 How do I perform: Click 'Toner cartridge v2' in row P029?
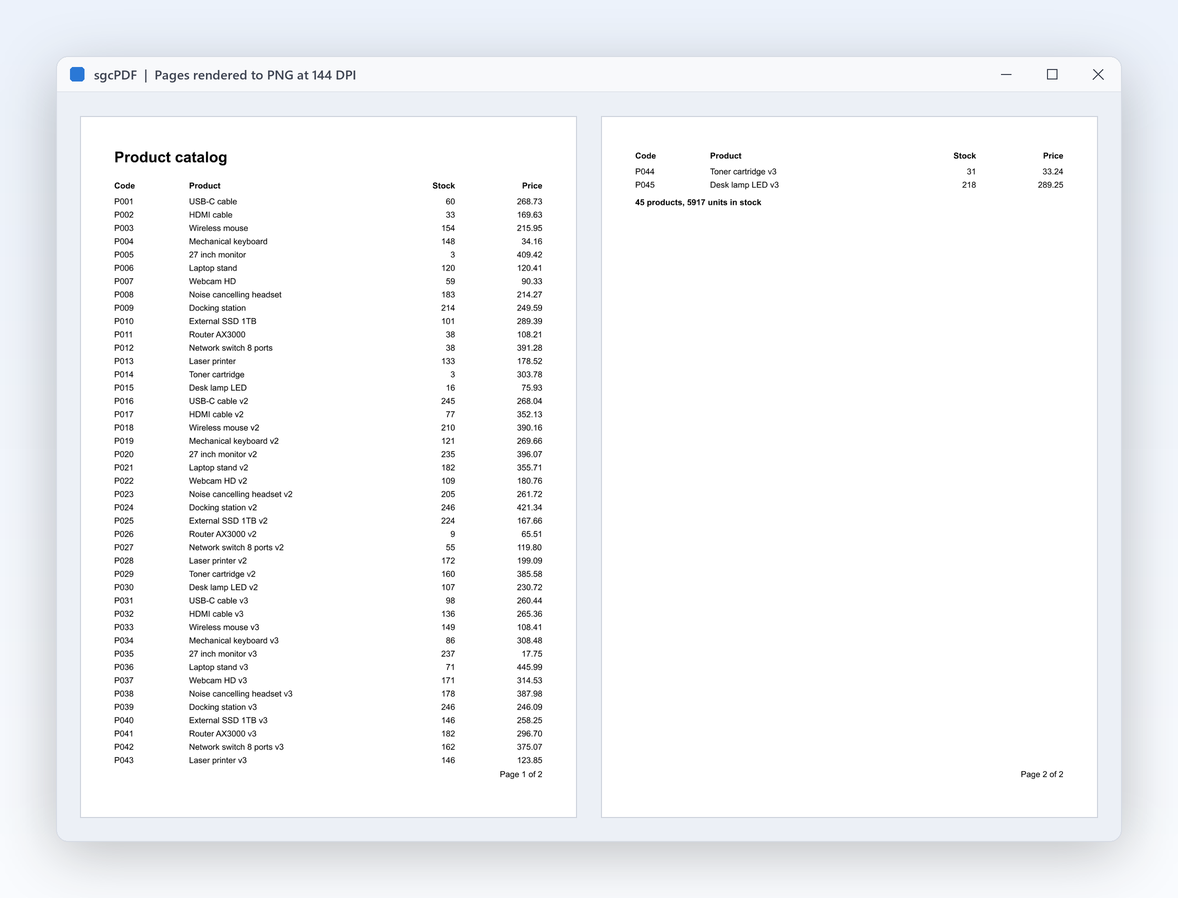click(222, 574)
